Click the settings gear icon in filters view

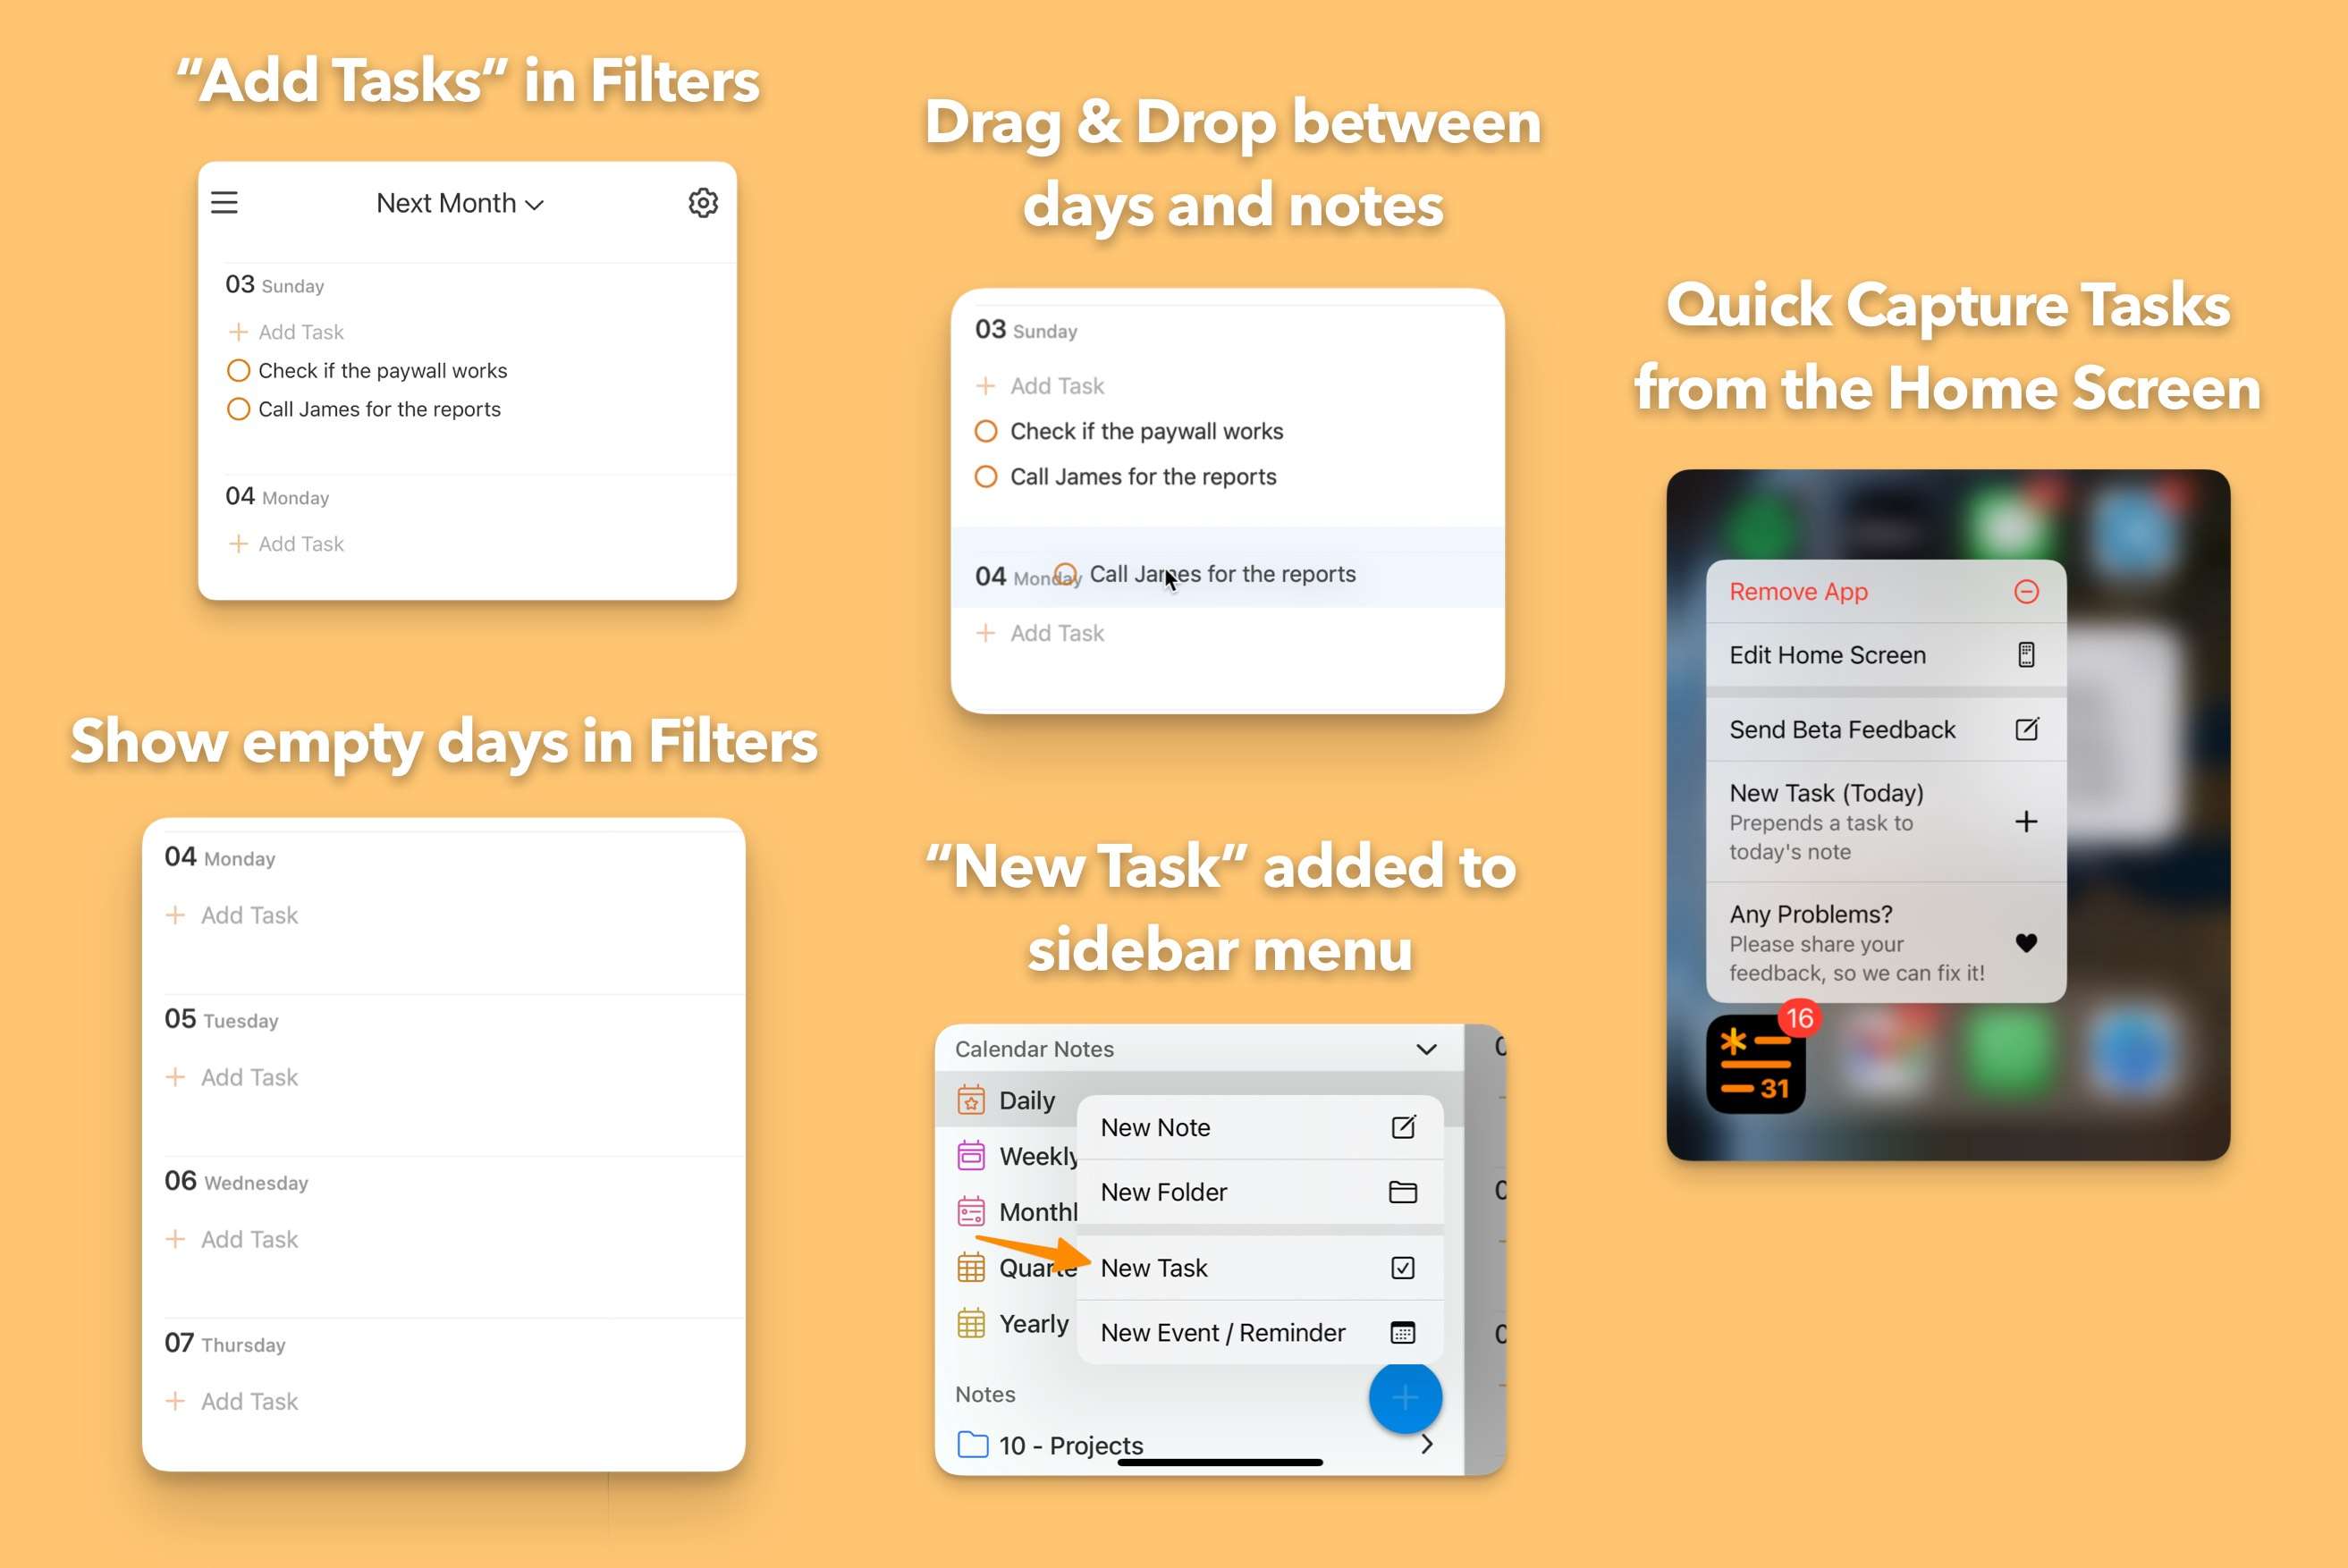(700, 203)
